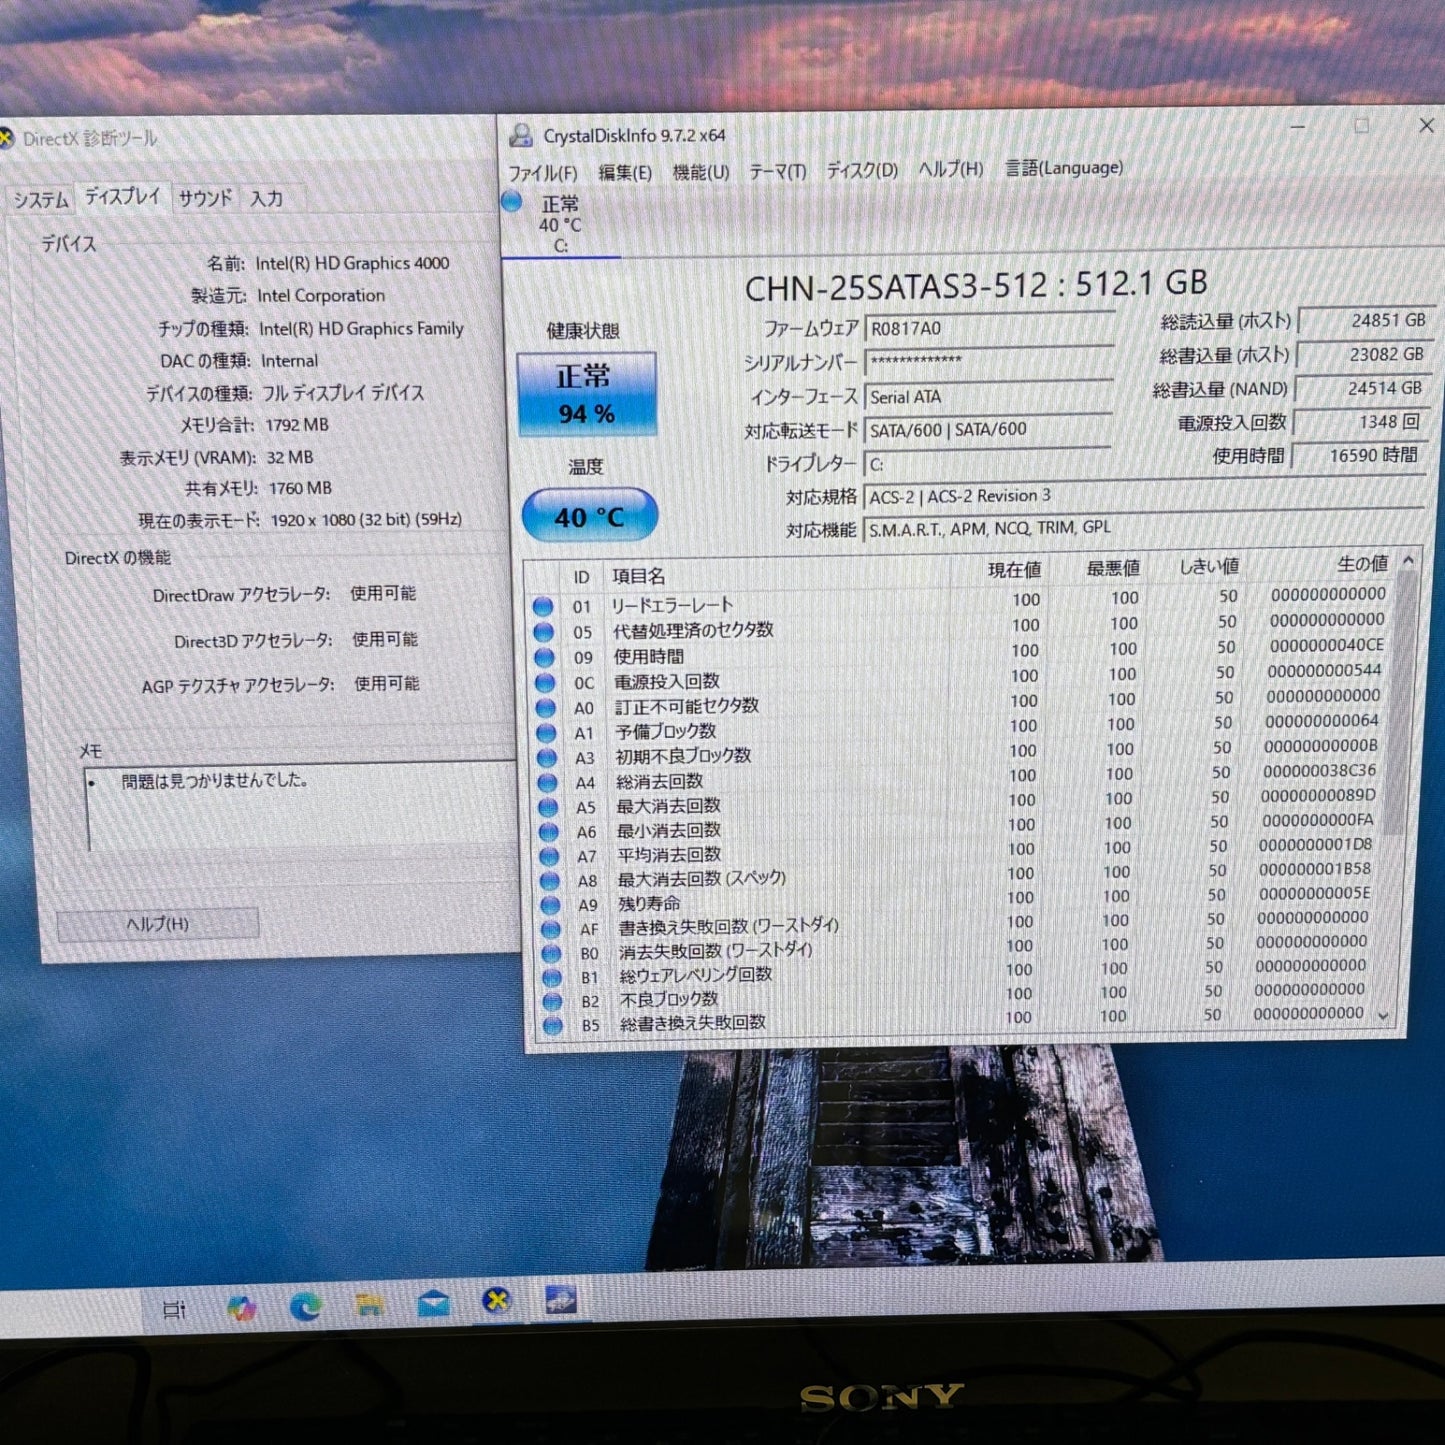Switch to ディスプレイ tab in DirectX tool
This screenshot has width=1445, height=1445.
coord(122,197)
